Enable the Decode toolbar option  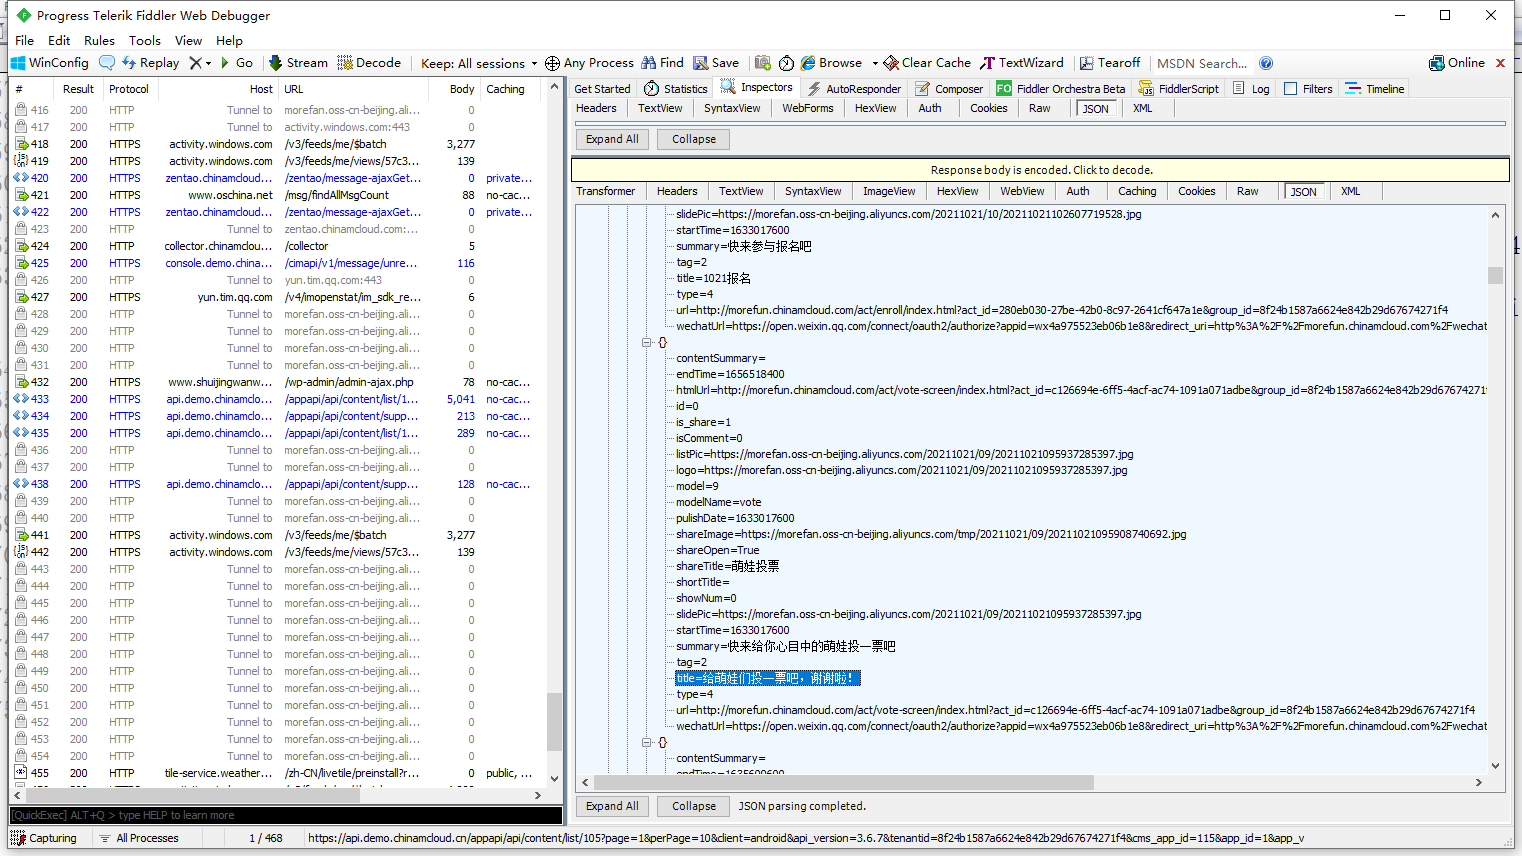click(x=369, y=63)
